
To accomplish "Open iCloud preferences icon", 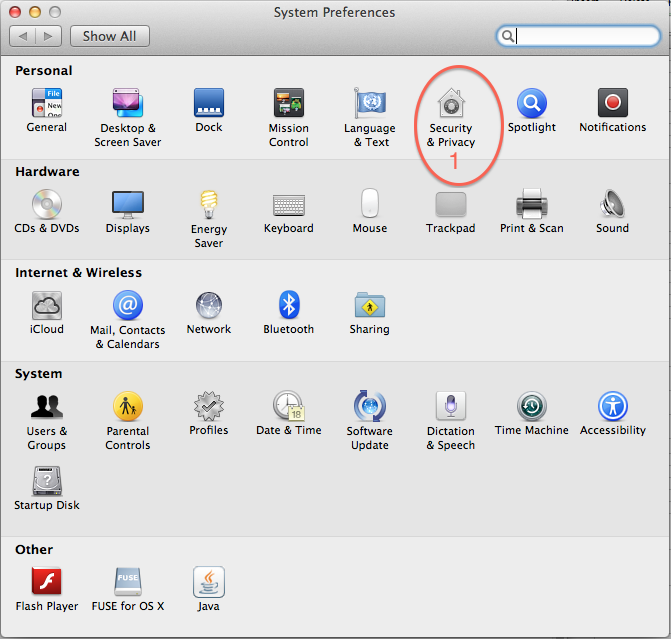I will 47,305.
